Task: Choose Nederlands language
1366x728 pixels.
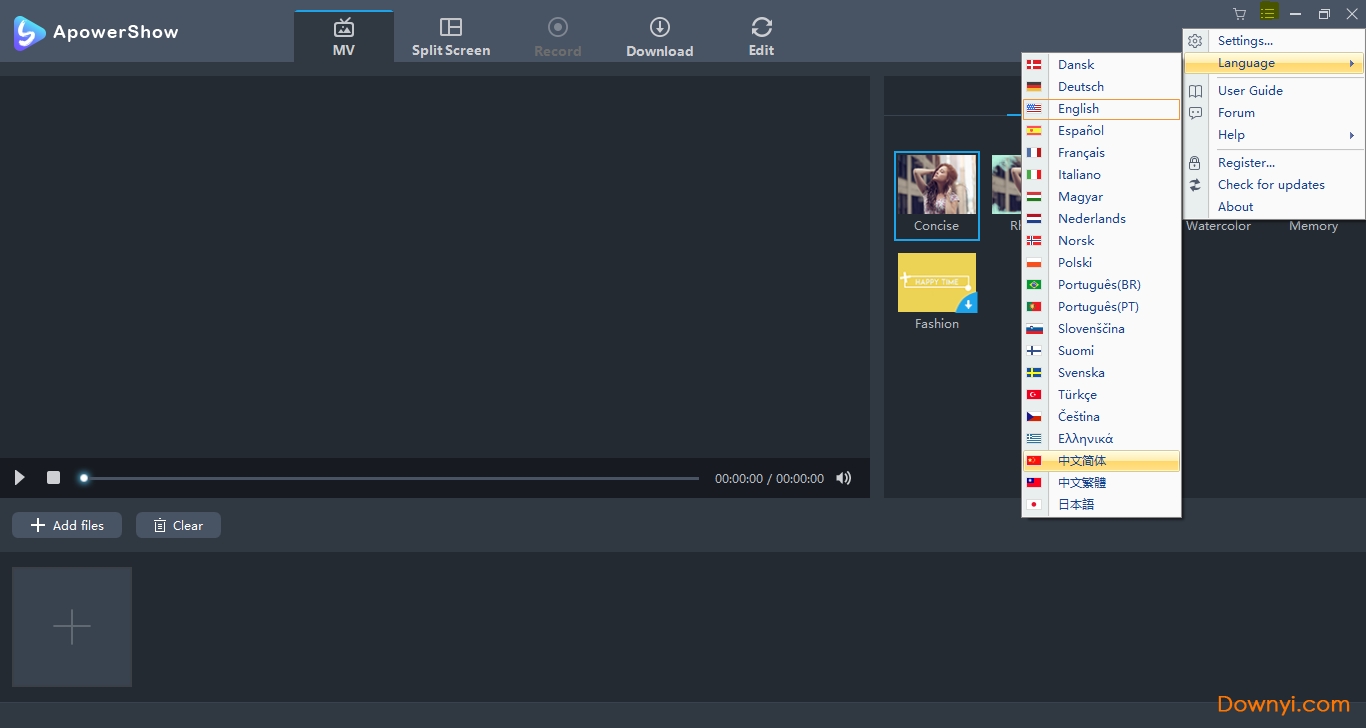Action: coord(1101,219)
